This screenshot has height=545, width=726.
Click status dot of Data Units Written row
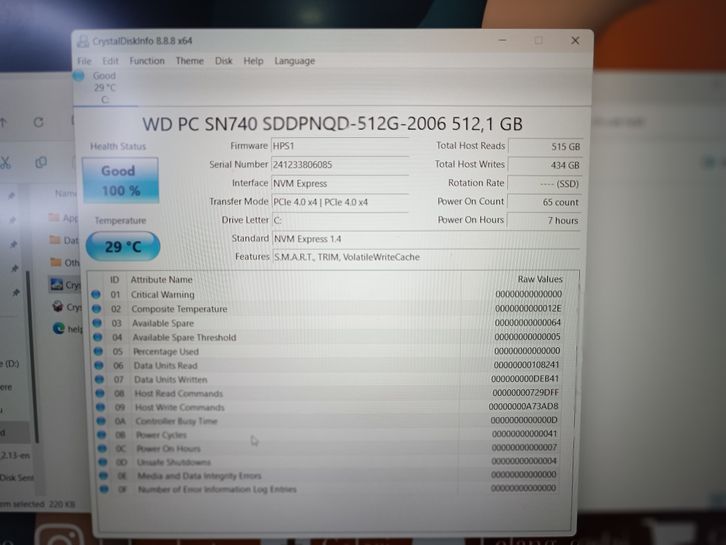click(99, 379)
